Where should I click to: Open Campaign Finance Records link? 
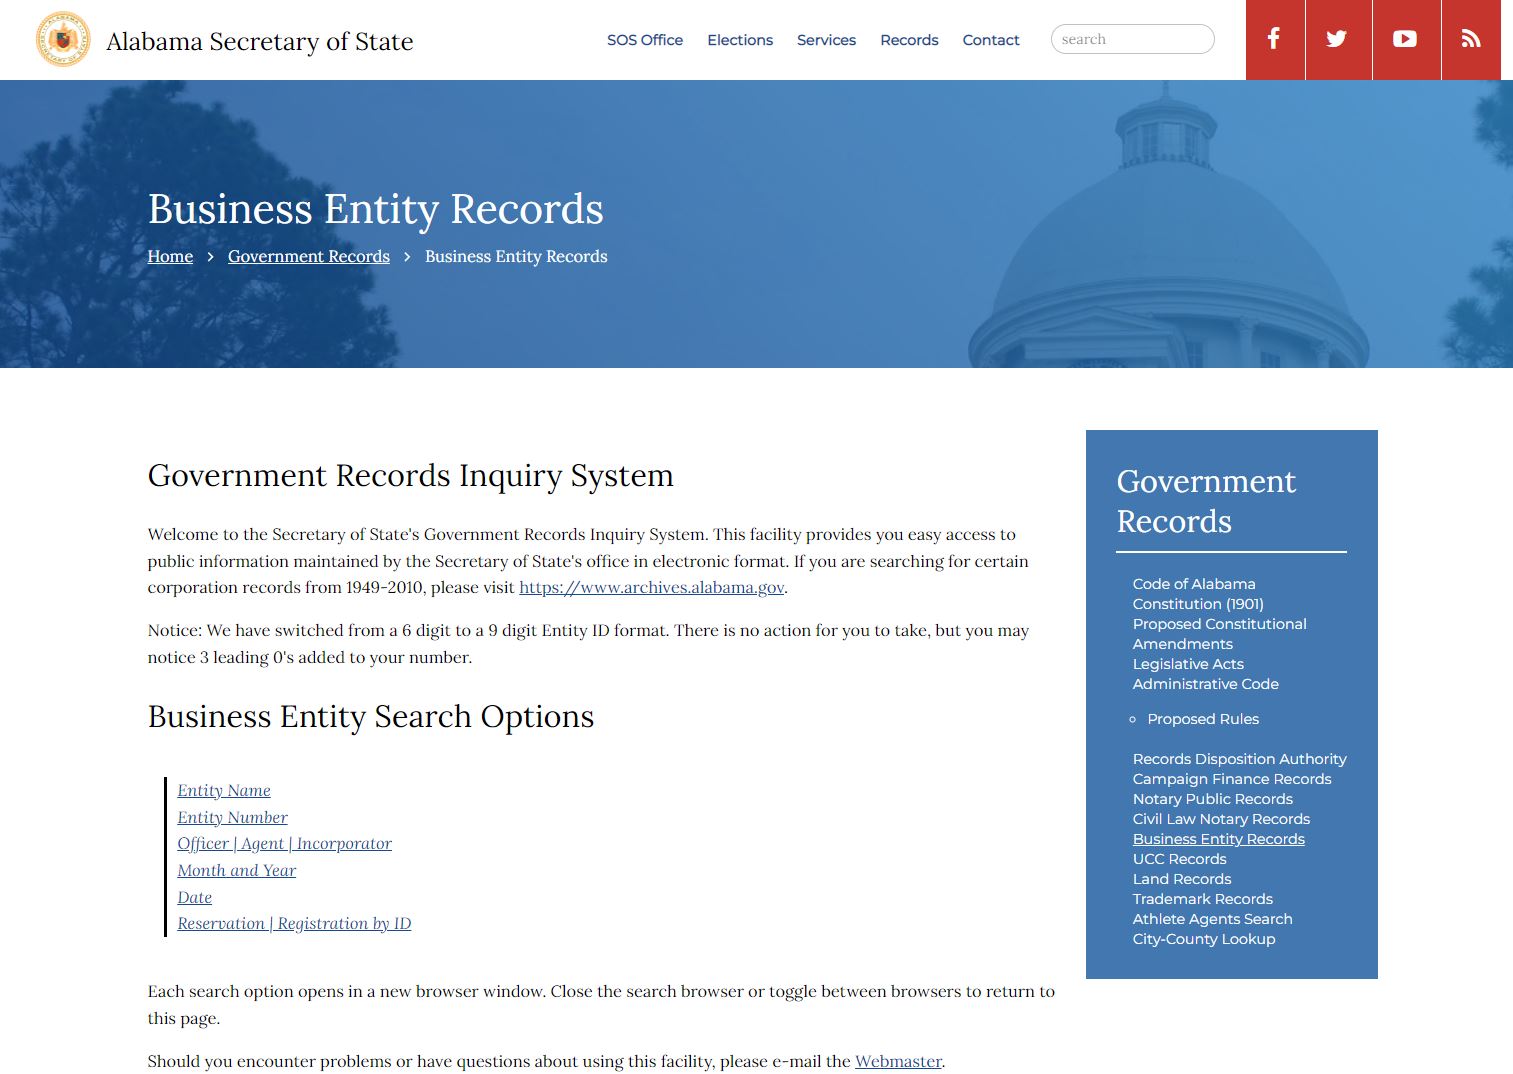(1232, 779)
